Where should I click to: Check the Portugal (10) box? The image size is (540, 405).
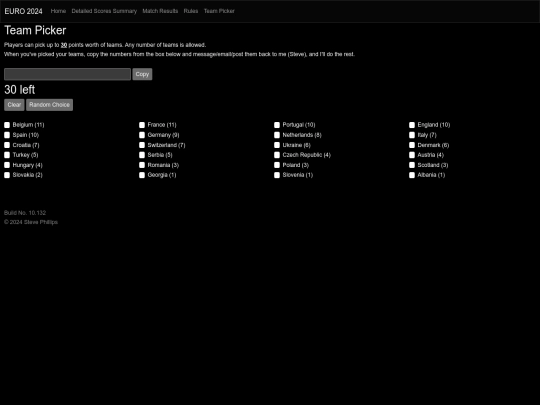[x=277, y=125]
